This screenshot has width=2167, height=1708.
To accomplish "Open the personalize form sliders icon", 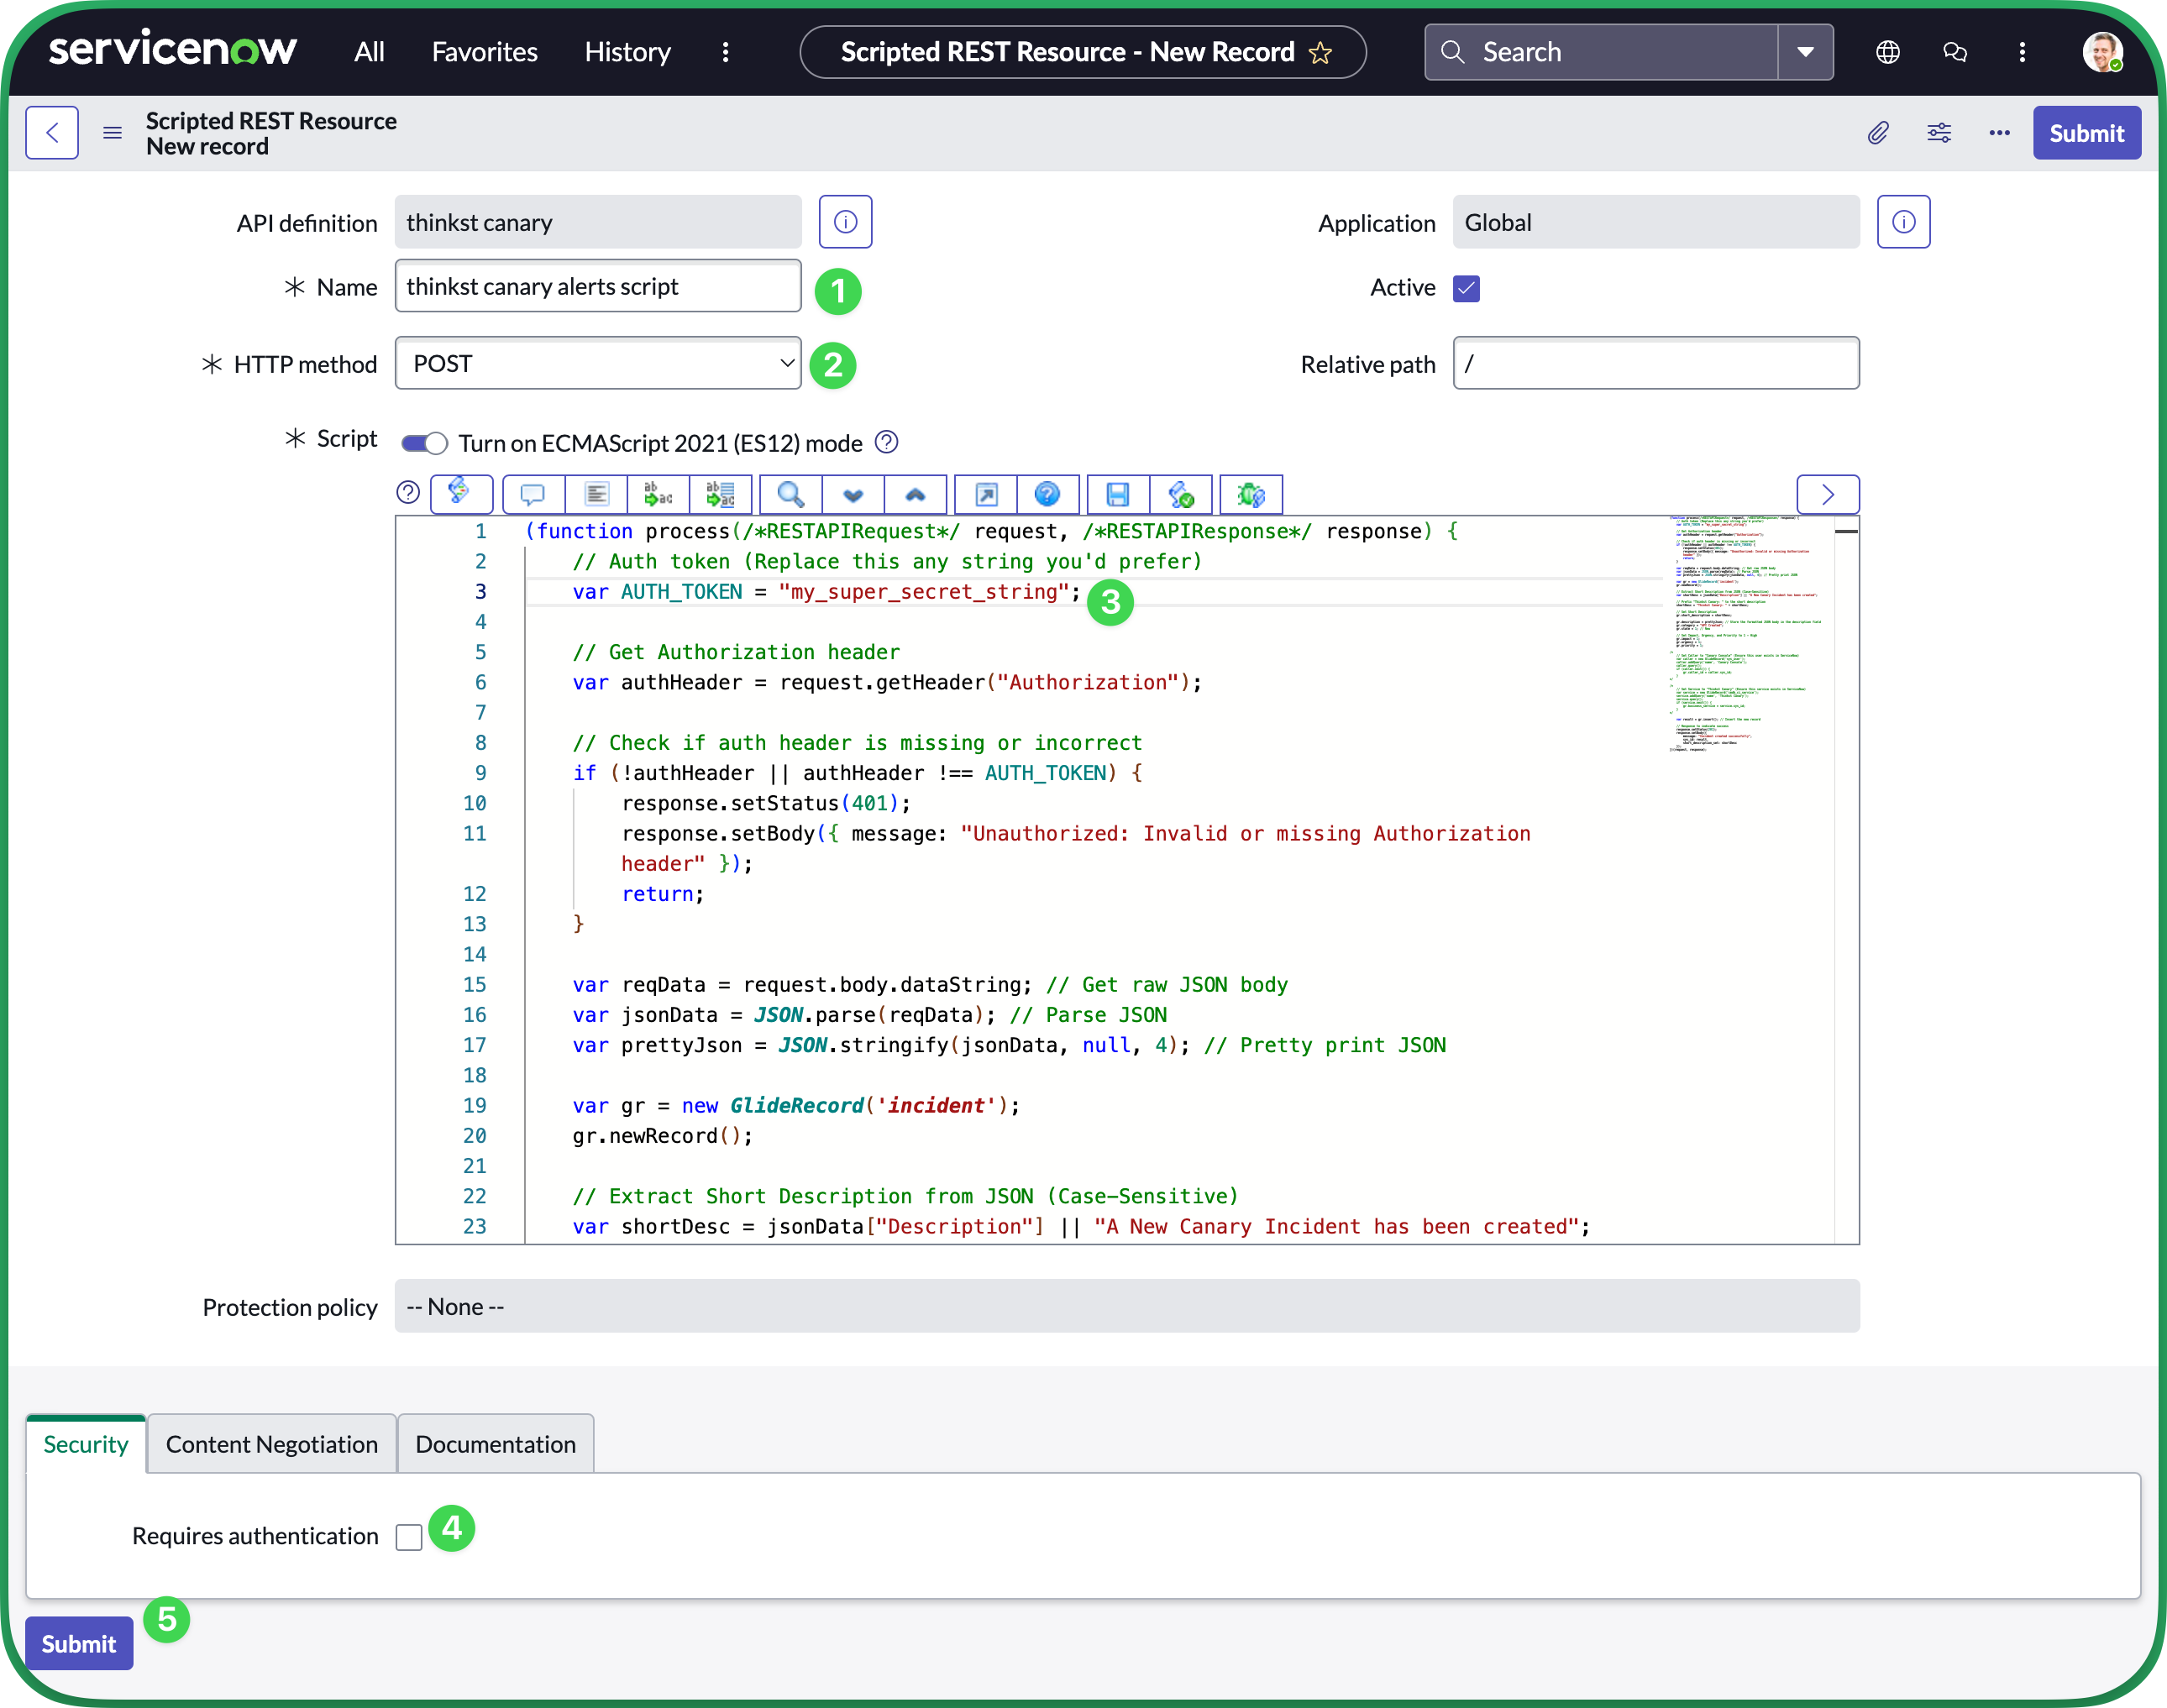I will coord(1939,133).
